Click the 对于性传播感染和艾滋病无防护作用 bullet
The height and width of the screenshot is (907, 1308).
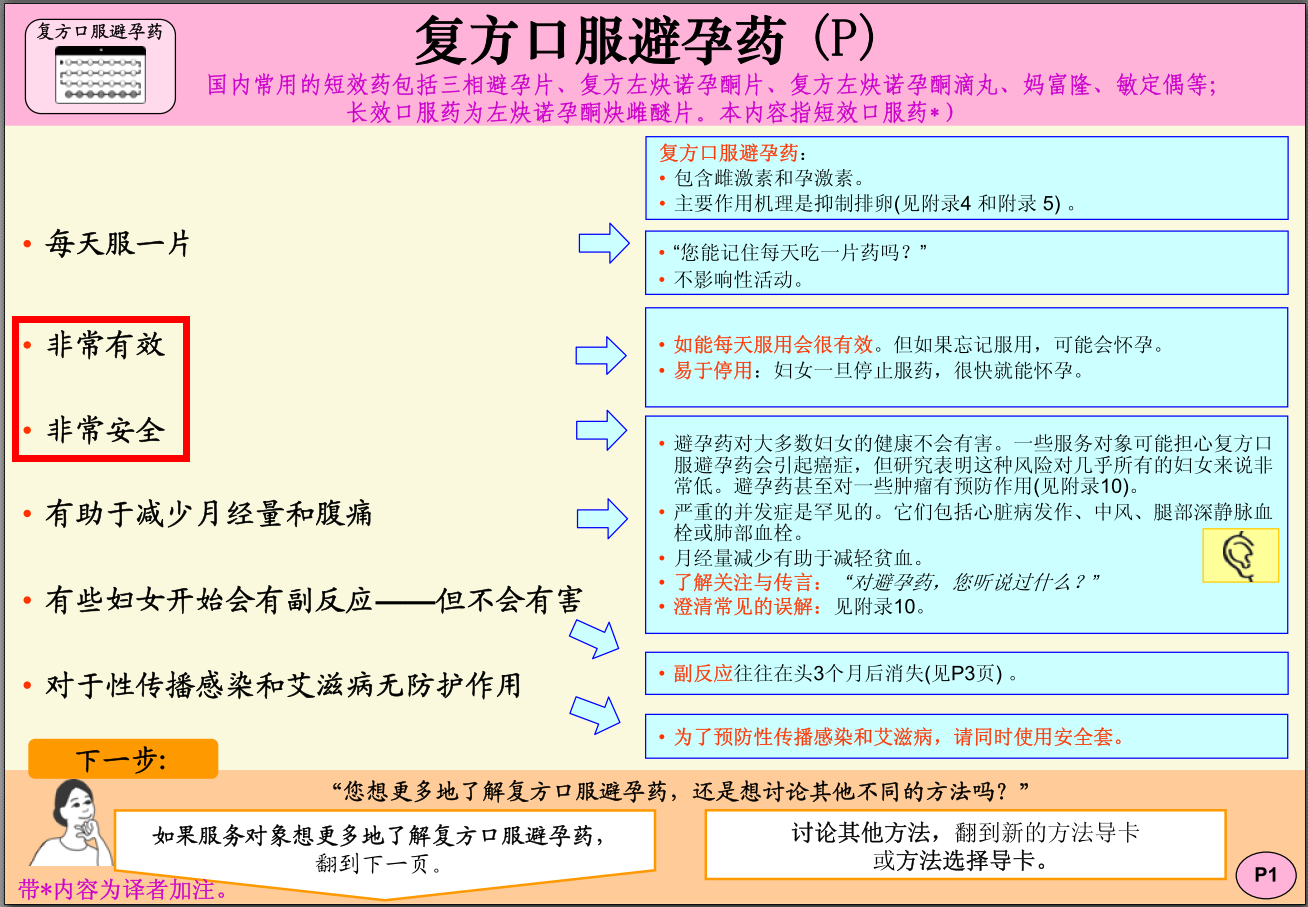[283, 686]
